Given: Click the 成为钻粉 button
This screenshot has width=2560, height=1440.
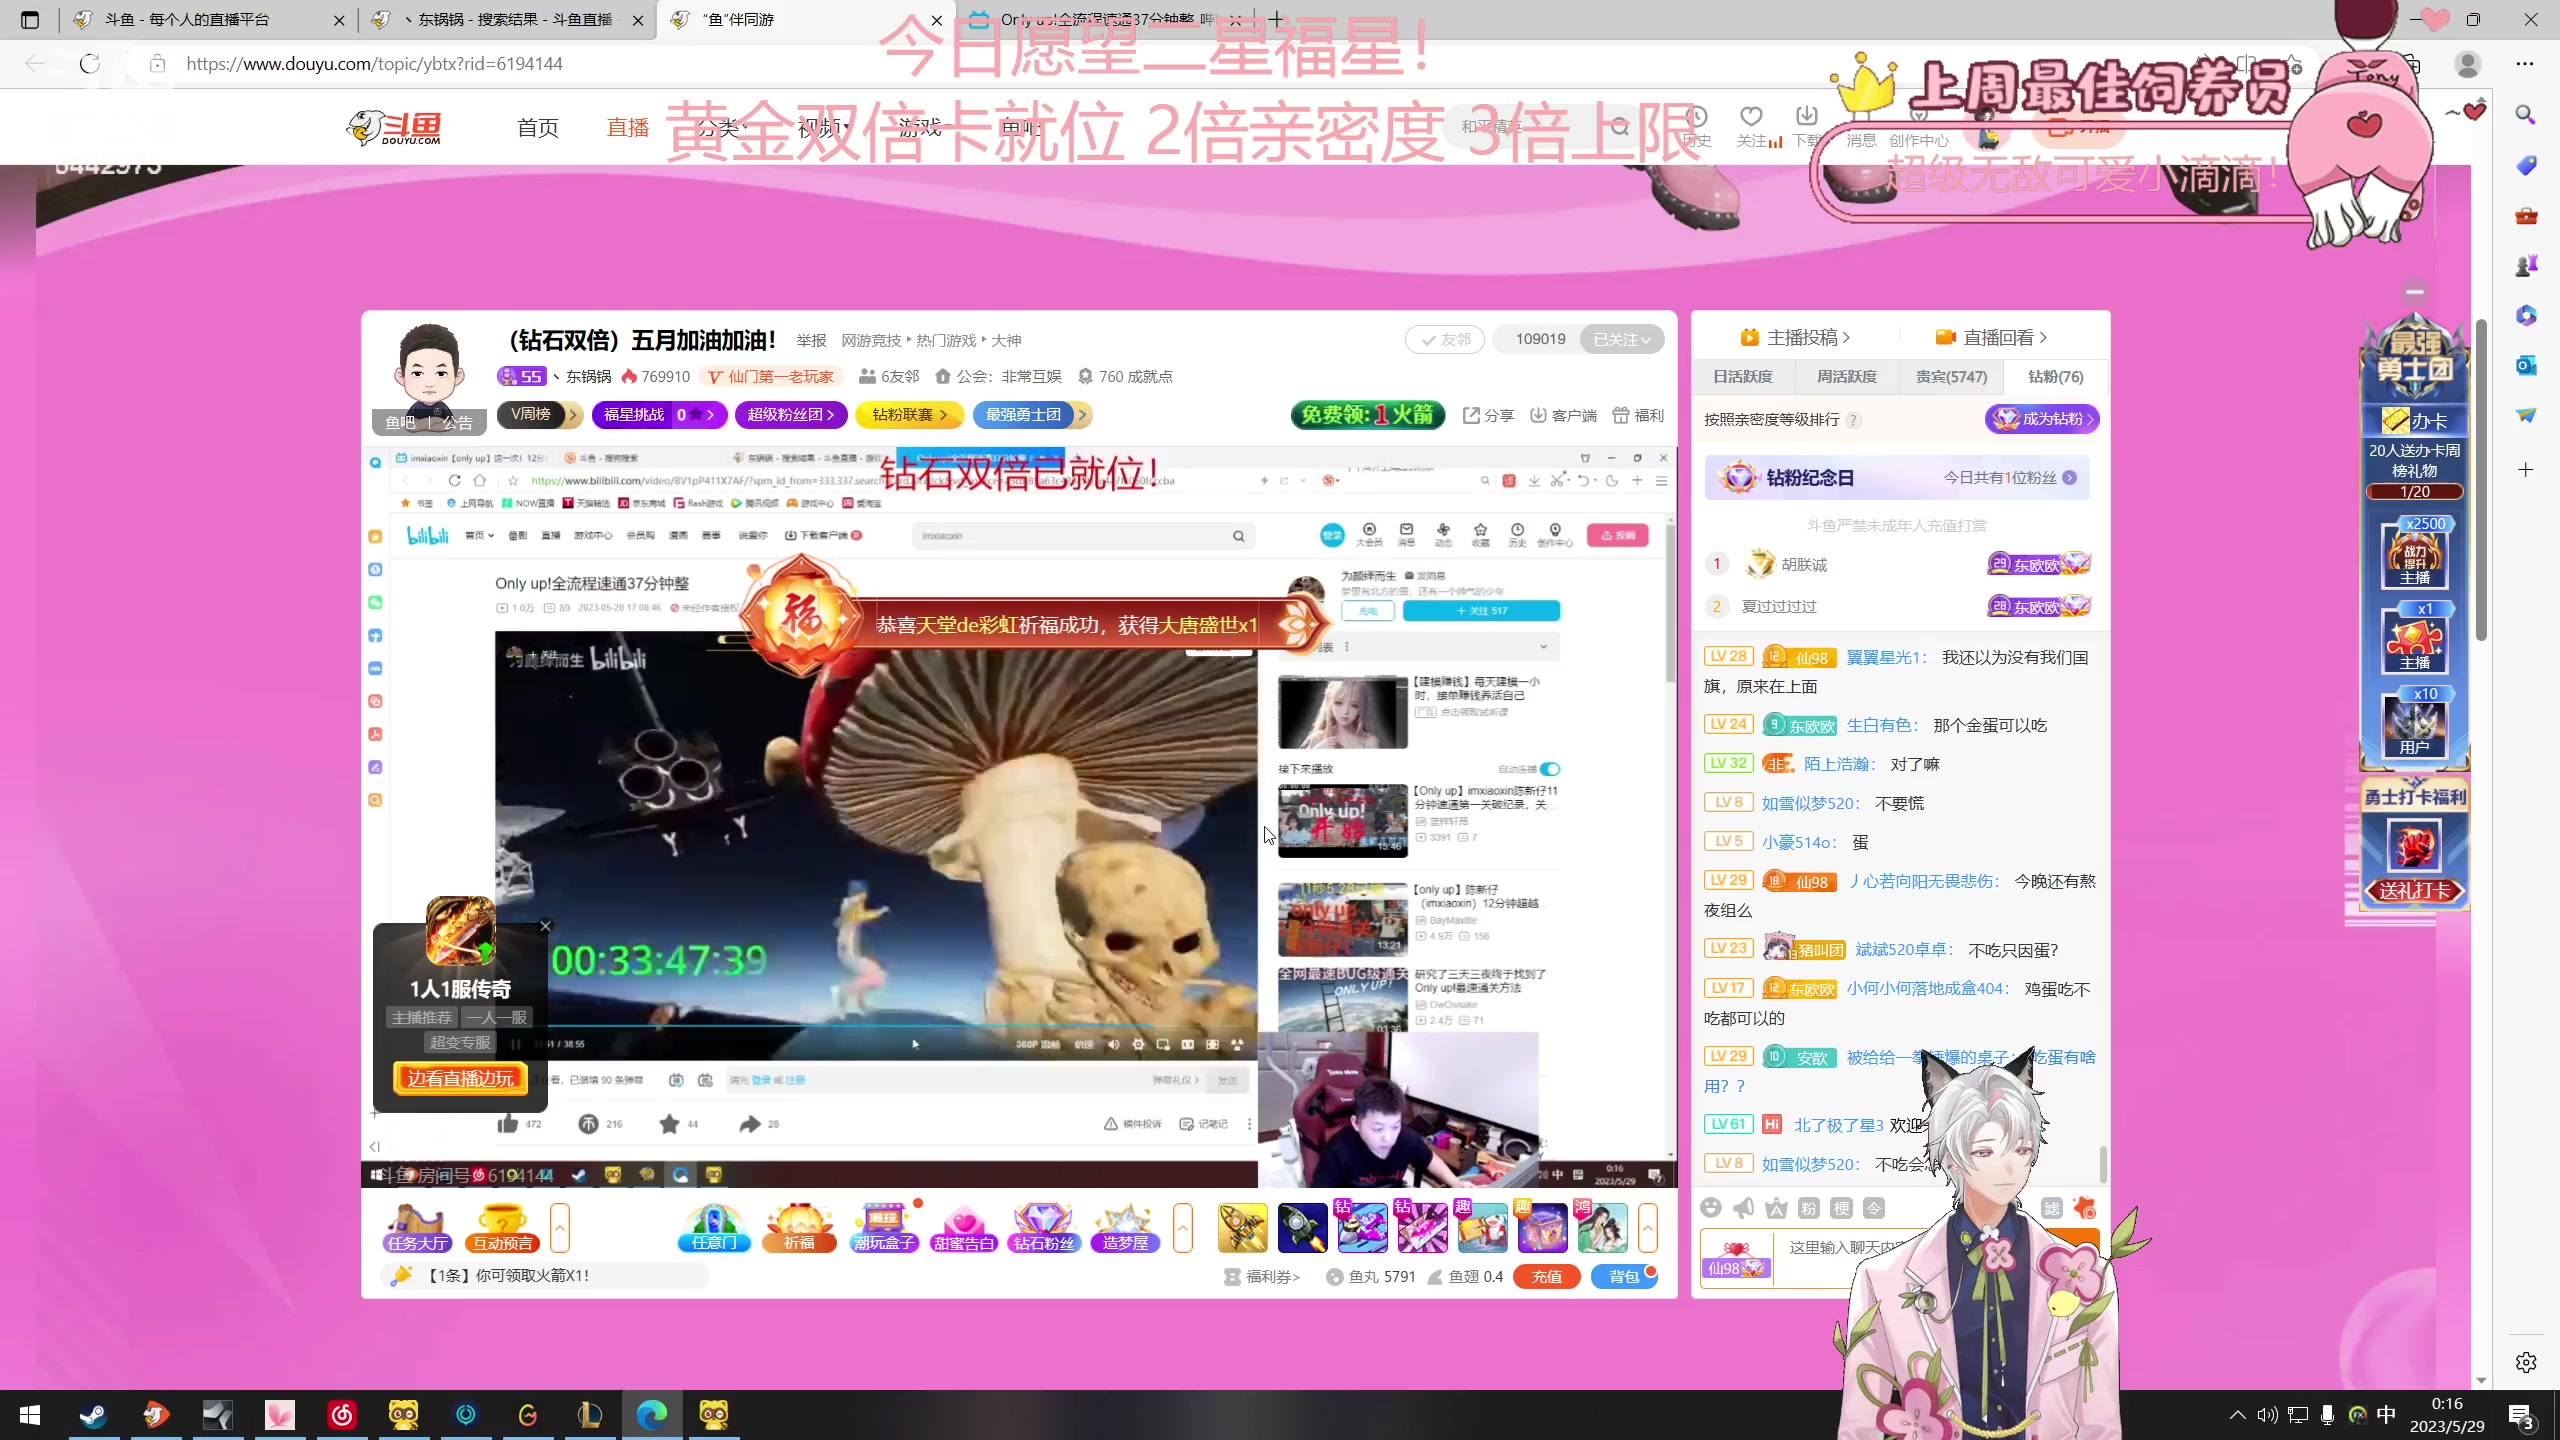Looking at the screenshot, I should [x=2042, y=419].
